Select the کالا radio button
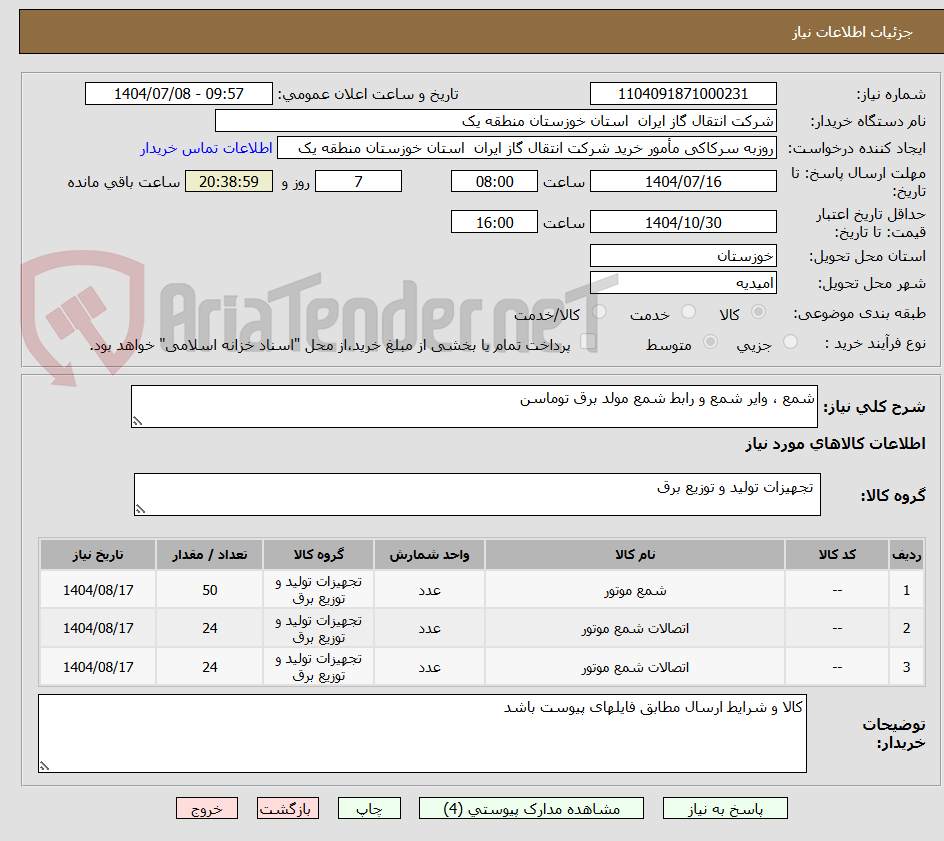Screen dimensions: 944x841 click(759, 312)
